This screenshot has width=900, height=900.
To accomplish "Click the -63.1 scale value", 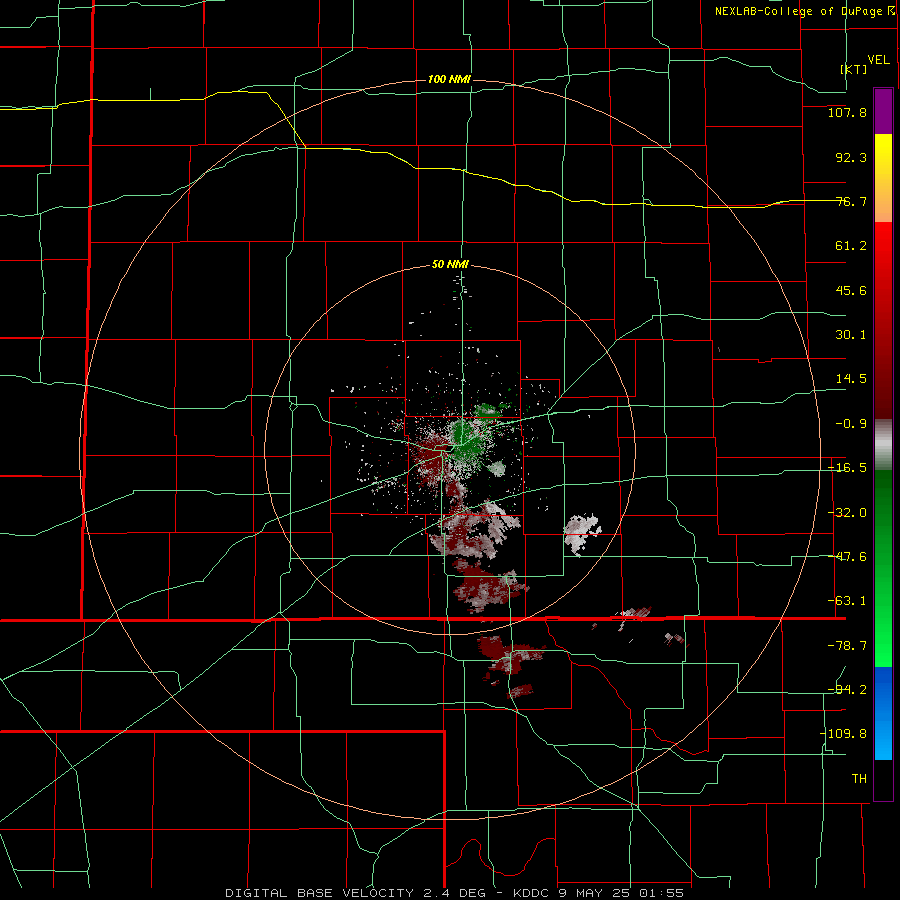I will pos(847,601).
